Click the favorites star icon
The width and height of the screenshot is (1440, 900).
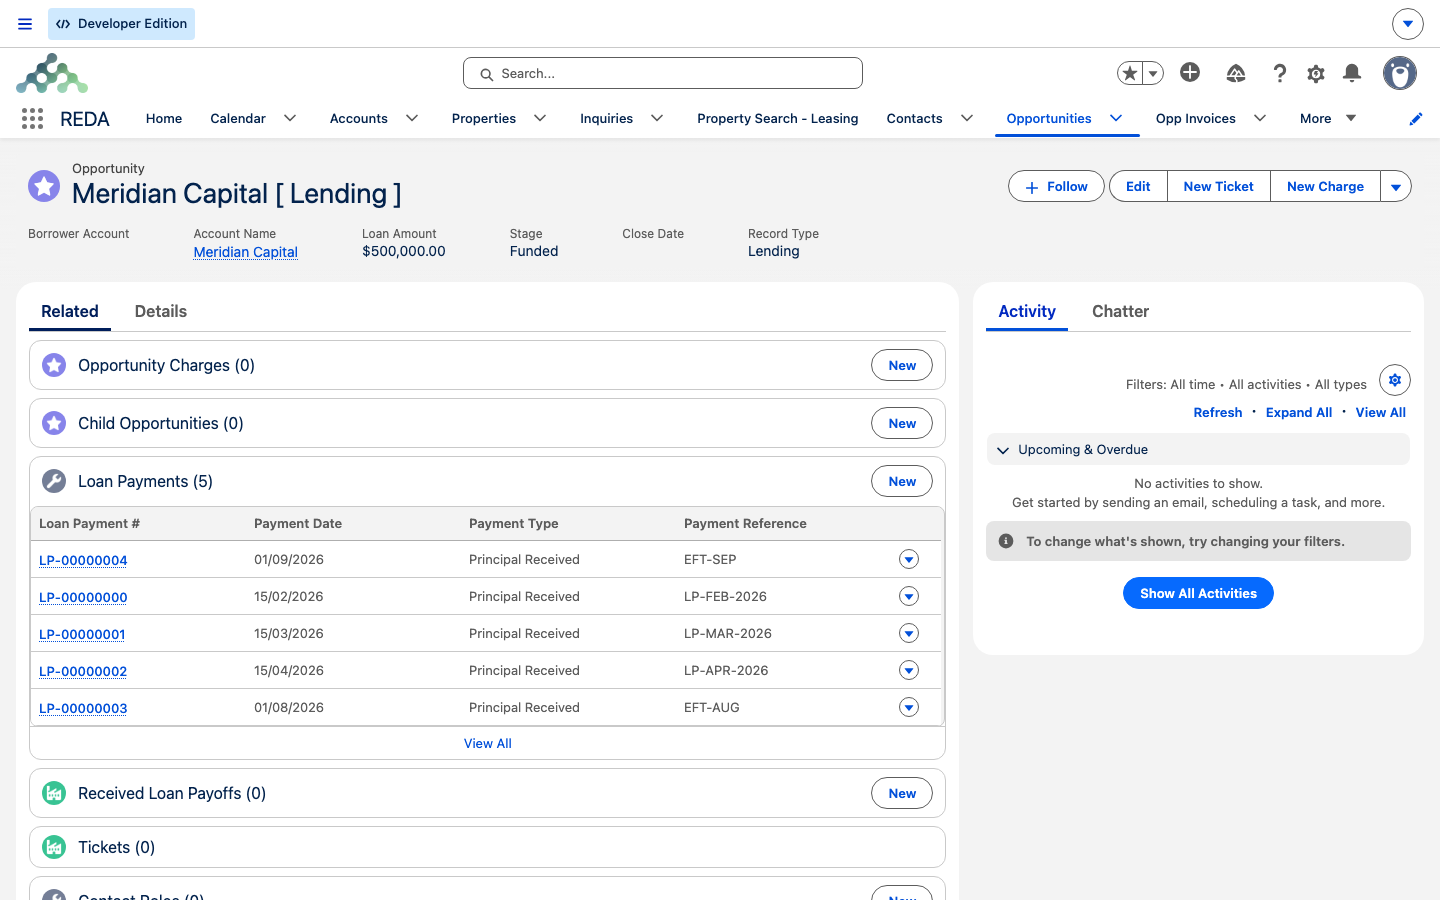[1130, 73]
